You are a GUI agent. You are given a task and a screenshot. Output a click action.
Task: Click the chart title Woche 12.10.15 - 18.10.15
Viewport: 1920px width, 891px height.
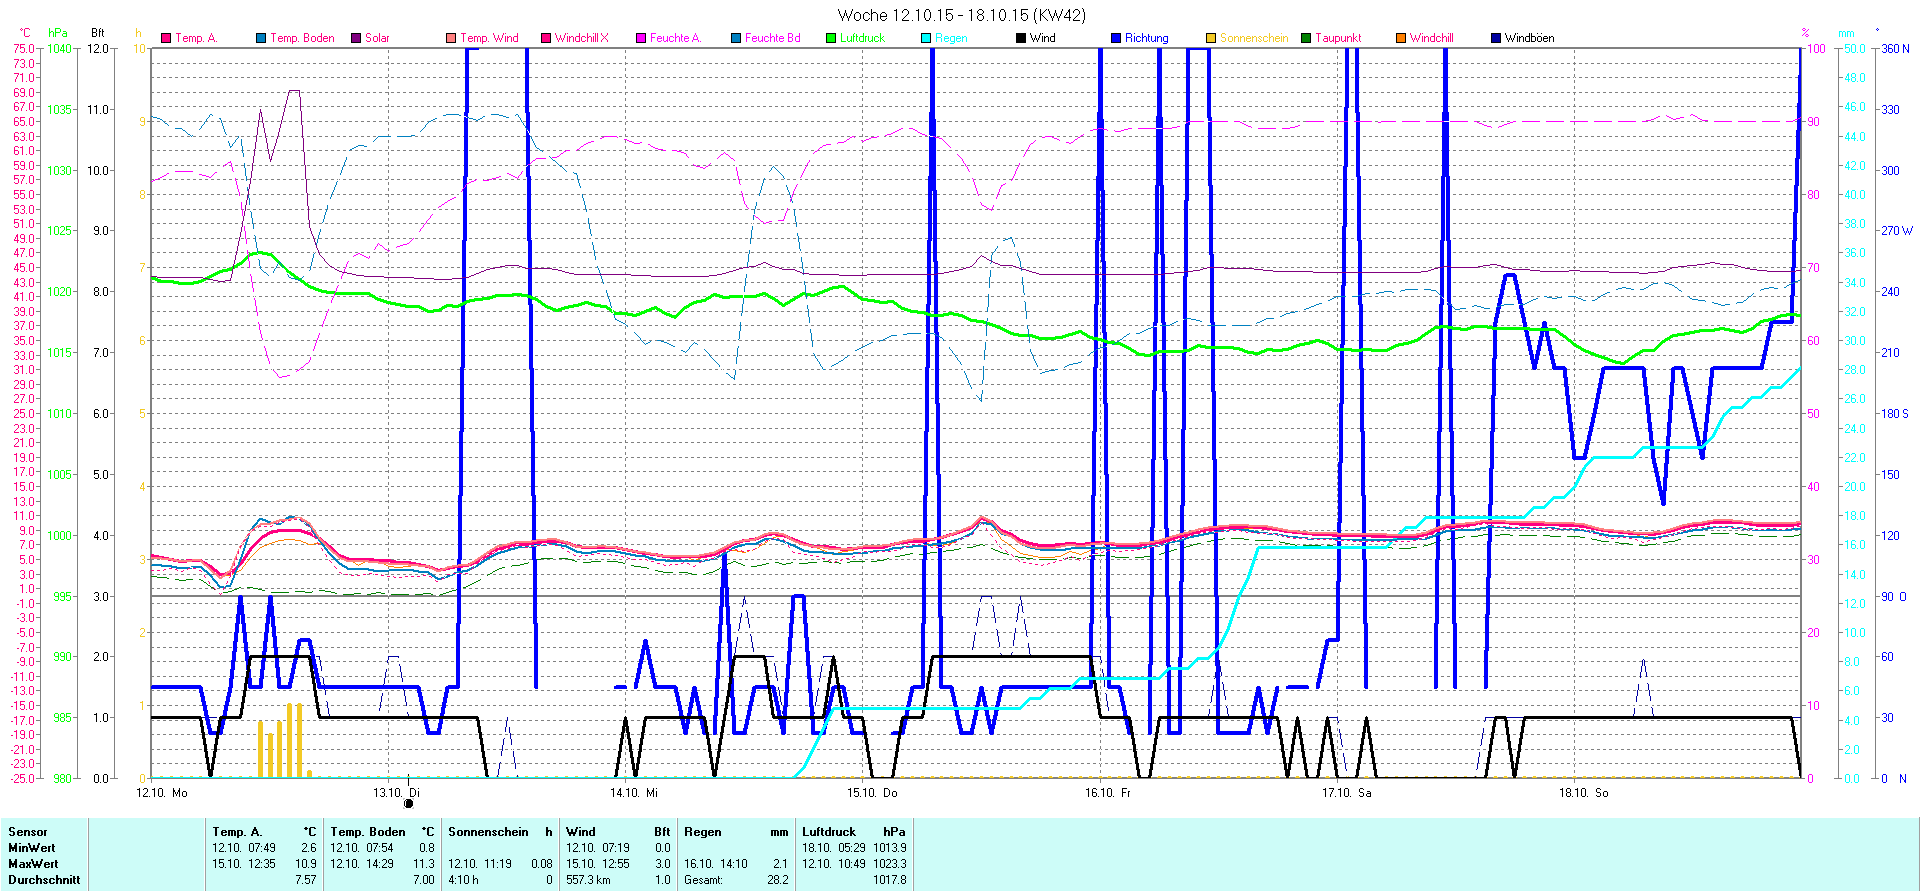click(x=960, y=15)
